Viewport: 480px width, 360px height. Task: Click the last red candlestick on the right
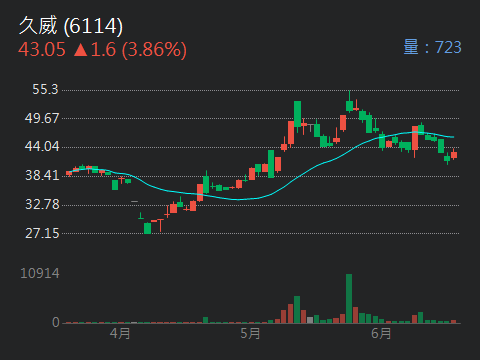[x=454, y=154]
